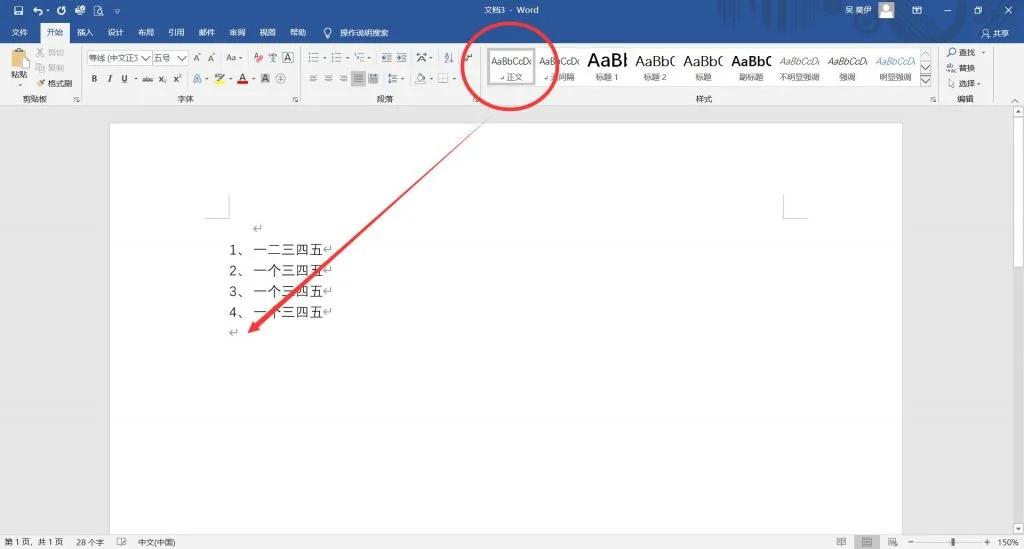
Task: Apply distributed alignment
Action: coord(374,78)
